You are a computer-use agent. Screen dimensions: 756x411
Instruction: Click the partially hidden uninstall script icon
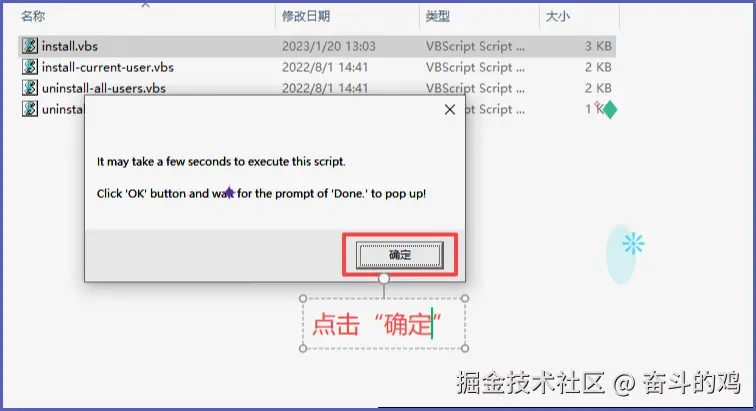click(x=29, y=109)
